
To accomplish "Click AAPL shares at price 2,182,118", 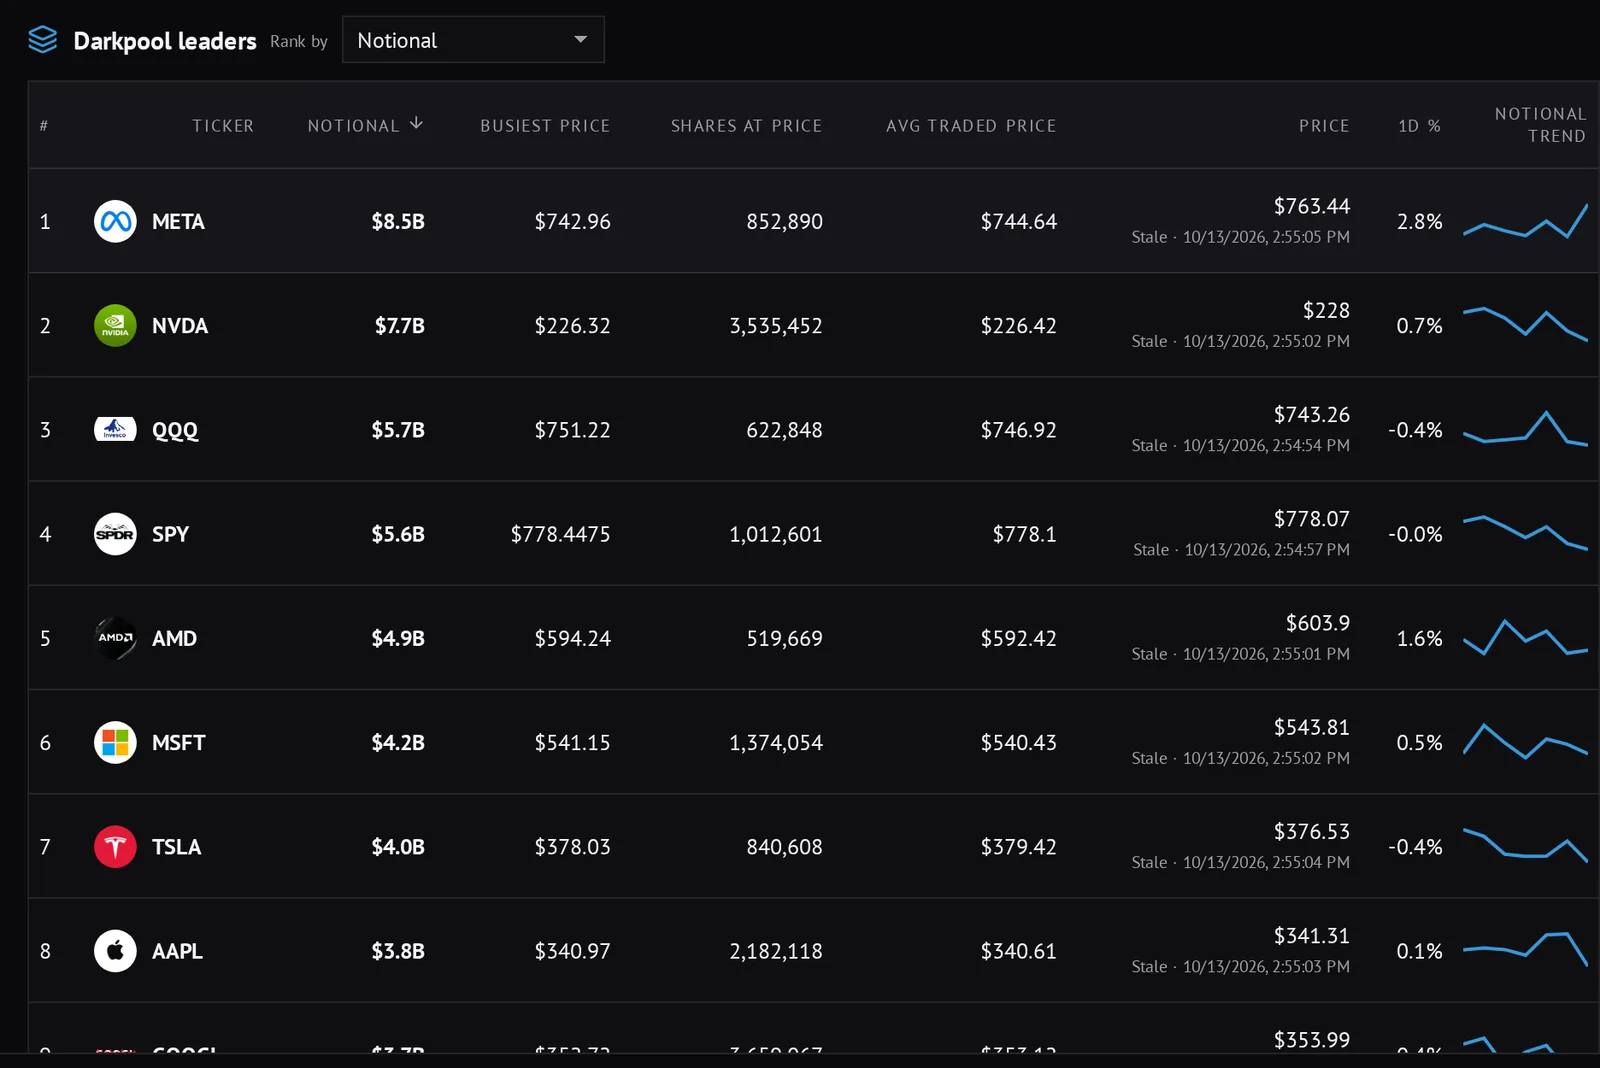I will (x=776, y=951).
